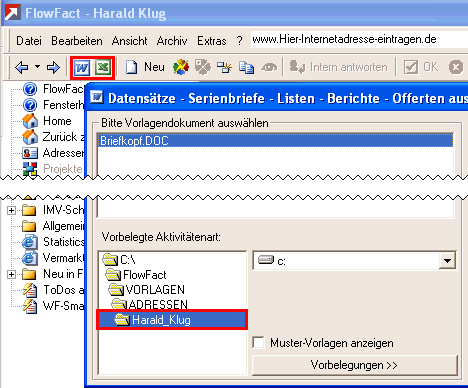Expand the Neu in F... folder node

pos(11,274)
